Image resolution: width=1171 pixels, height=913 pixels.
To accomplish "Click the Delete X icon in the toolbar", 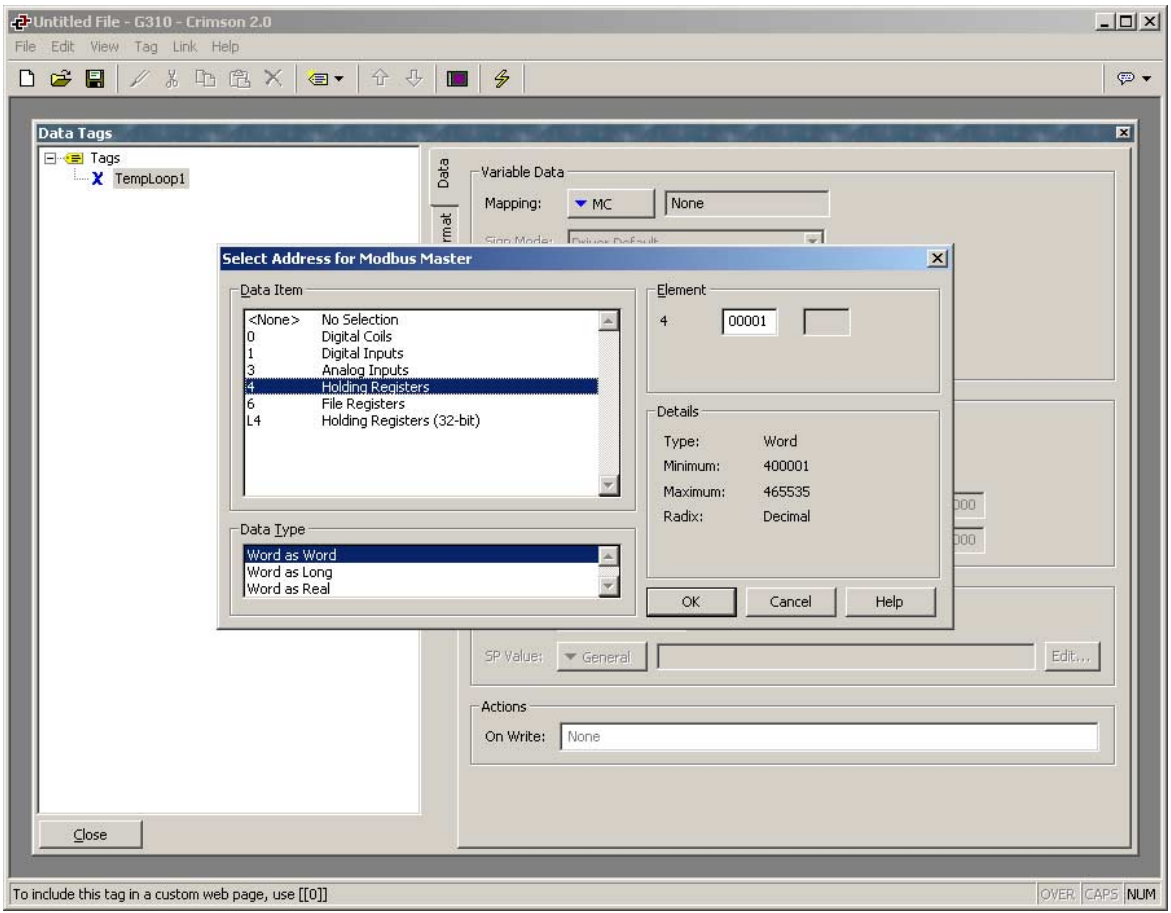I will pyautogui.click(x=273, y=78).
